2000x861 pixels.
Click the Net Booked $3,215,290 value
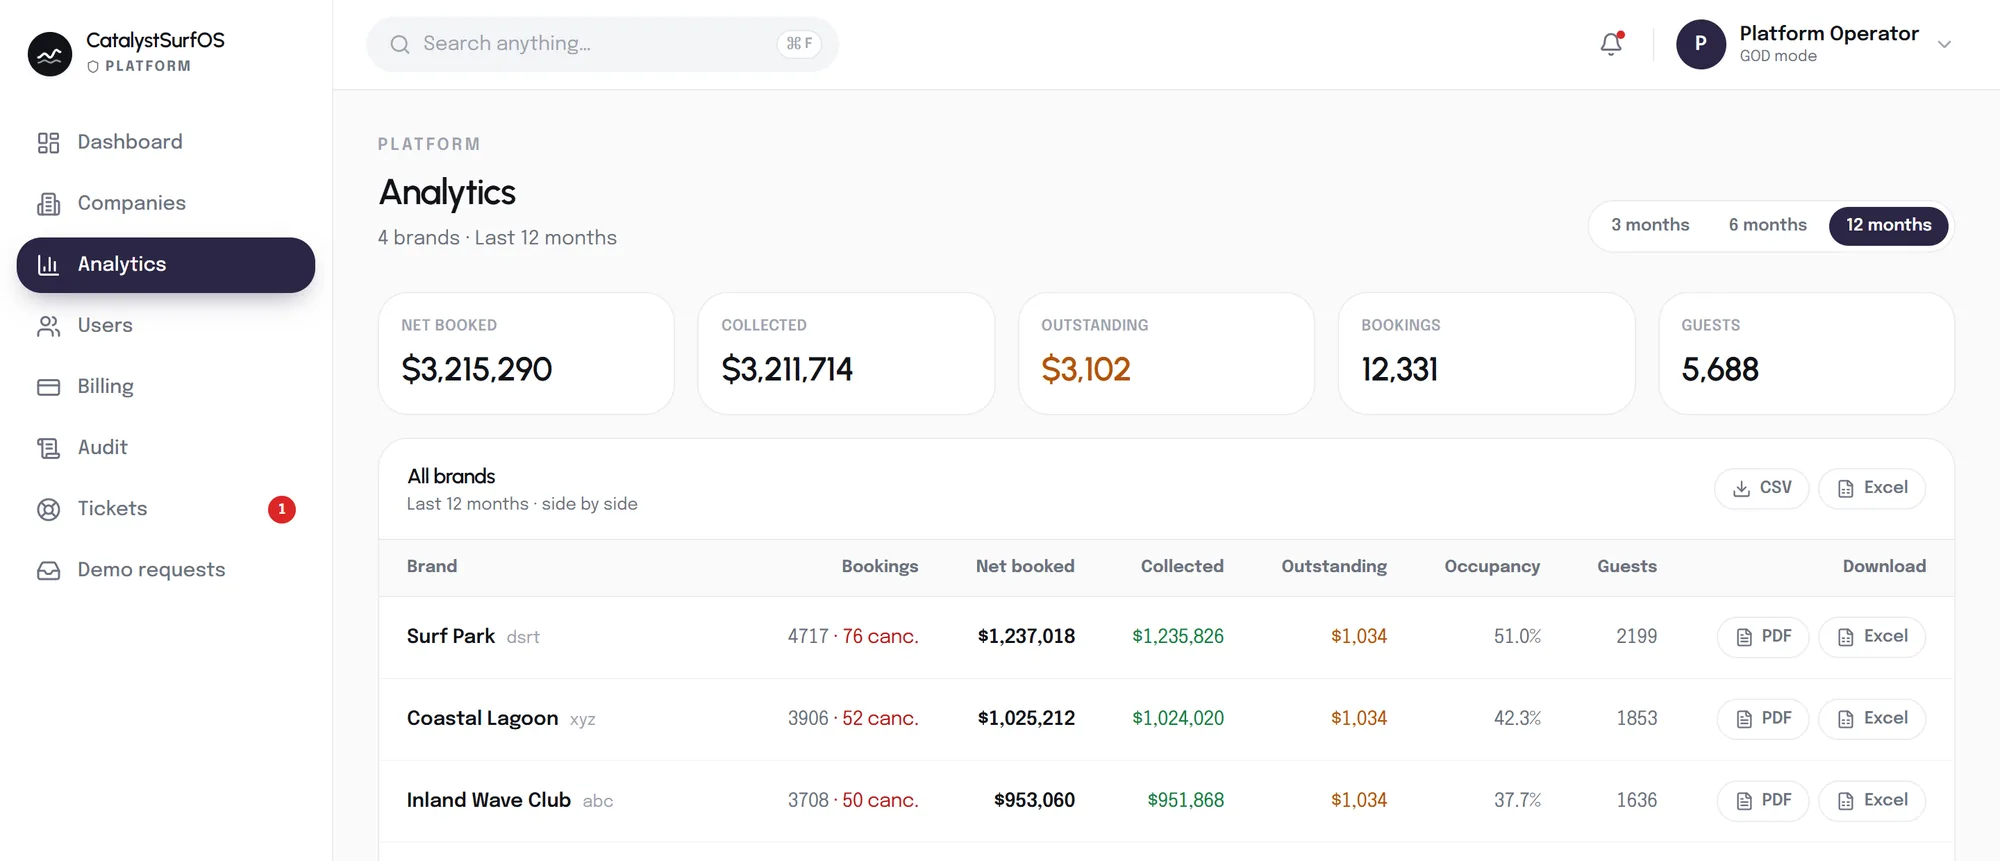[477, 370]
